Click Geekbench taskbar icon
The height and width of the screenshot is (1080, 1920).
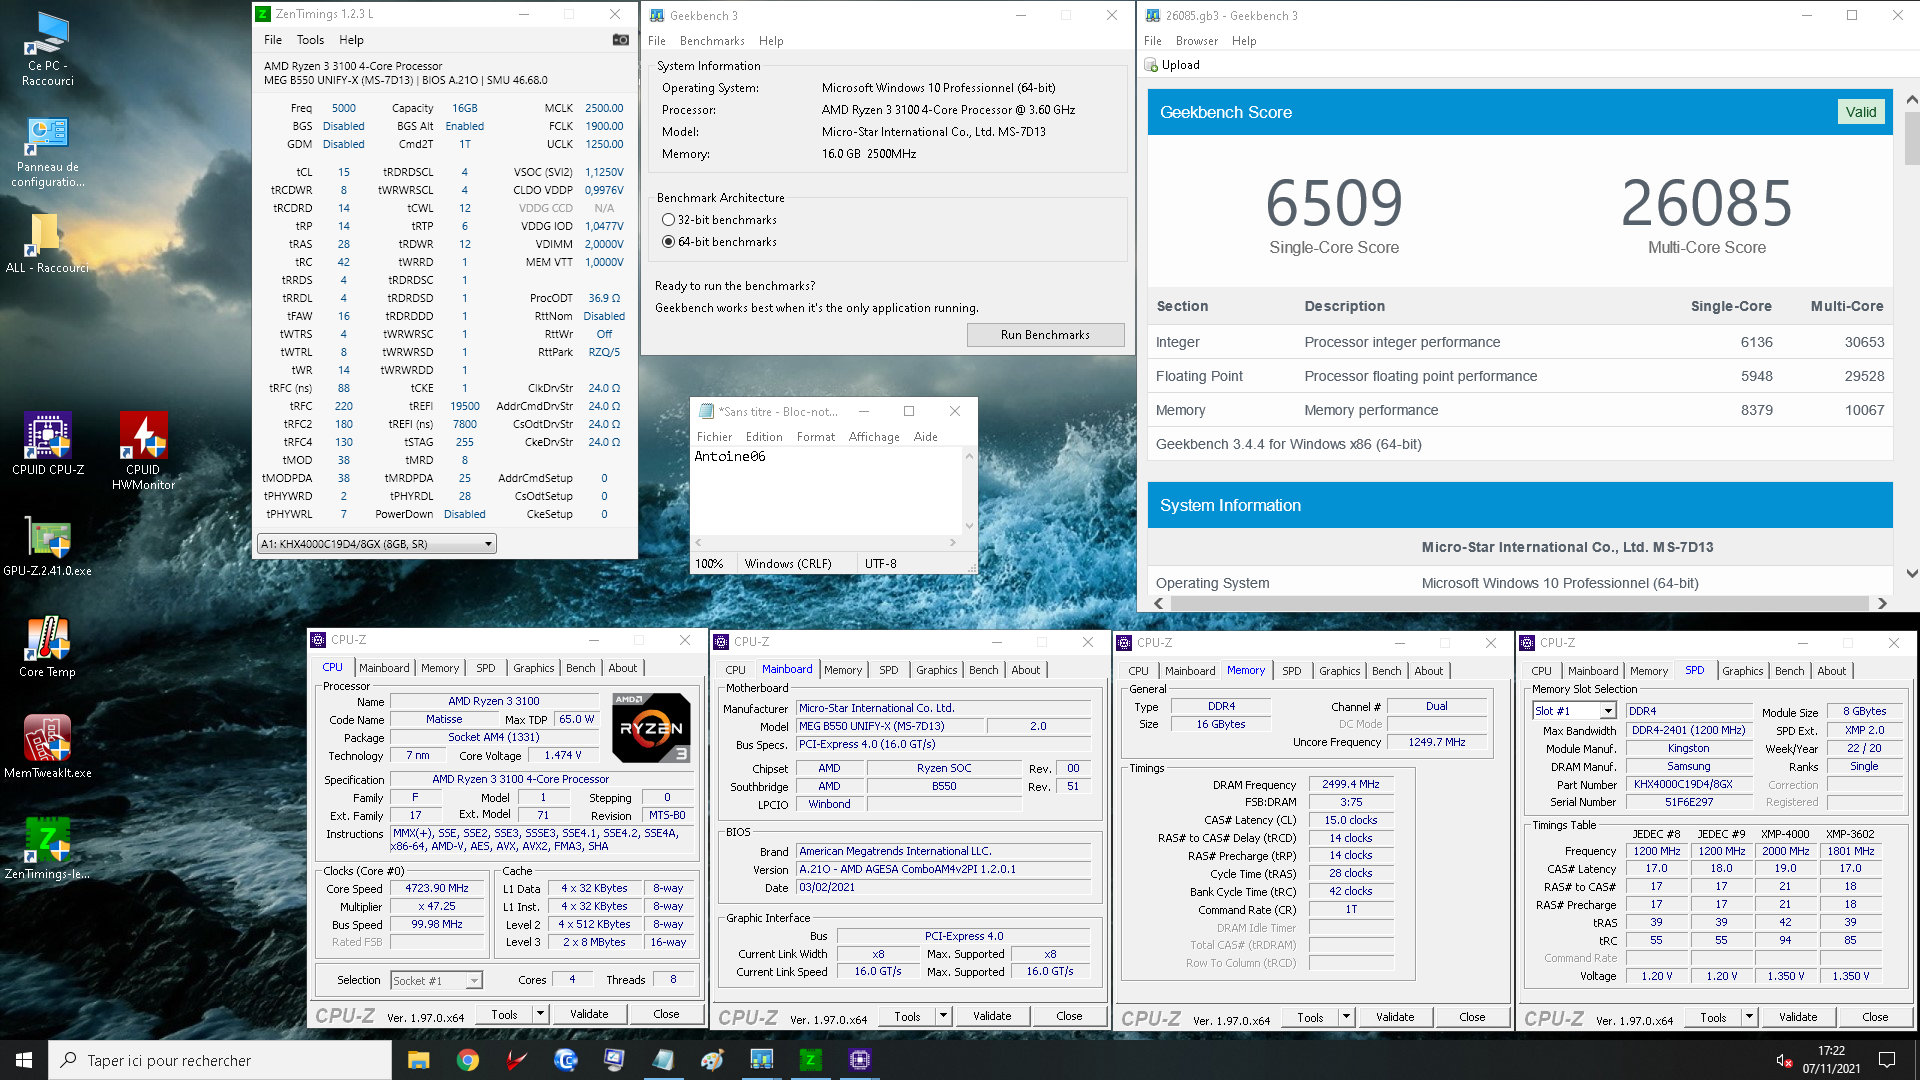pos(761,1060)
